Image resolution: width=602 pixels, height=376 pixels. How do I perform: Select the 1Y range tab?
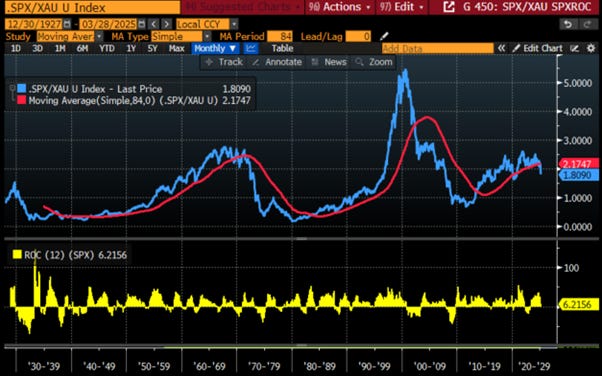[131, 48]
